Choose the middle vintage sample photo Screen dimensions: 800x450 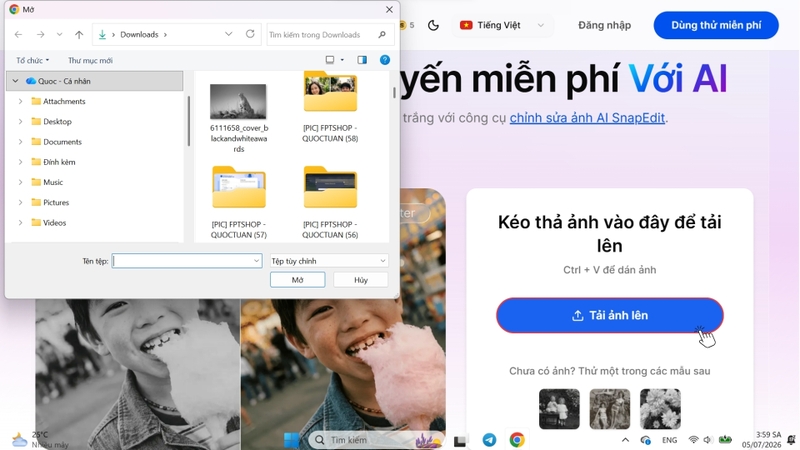[610, 409]
